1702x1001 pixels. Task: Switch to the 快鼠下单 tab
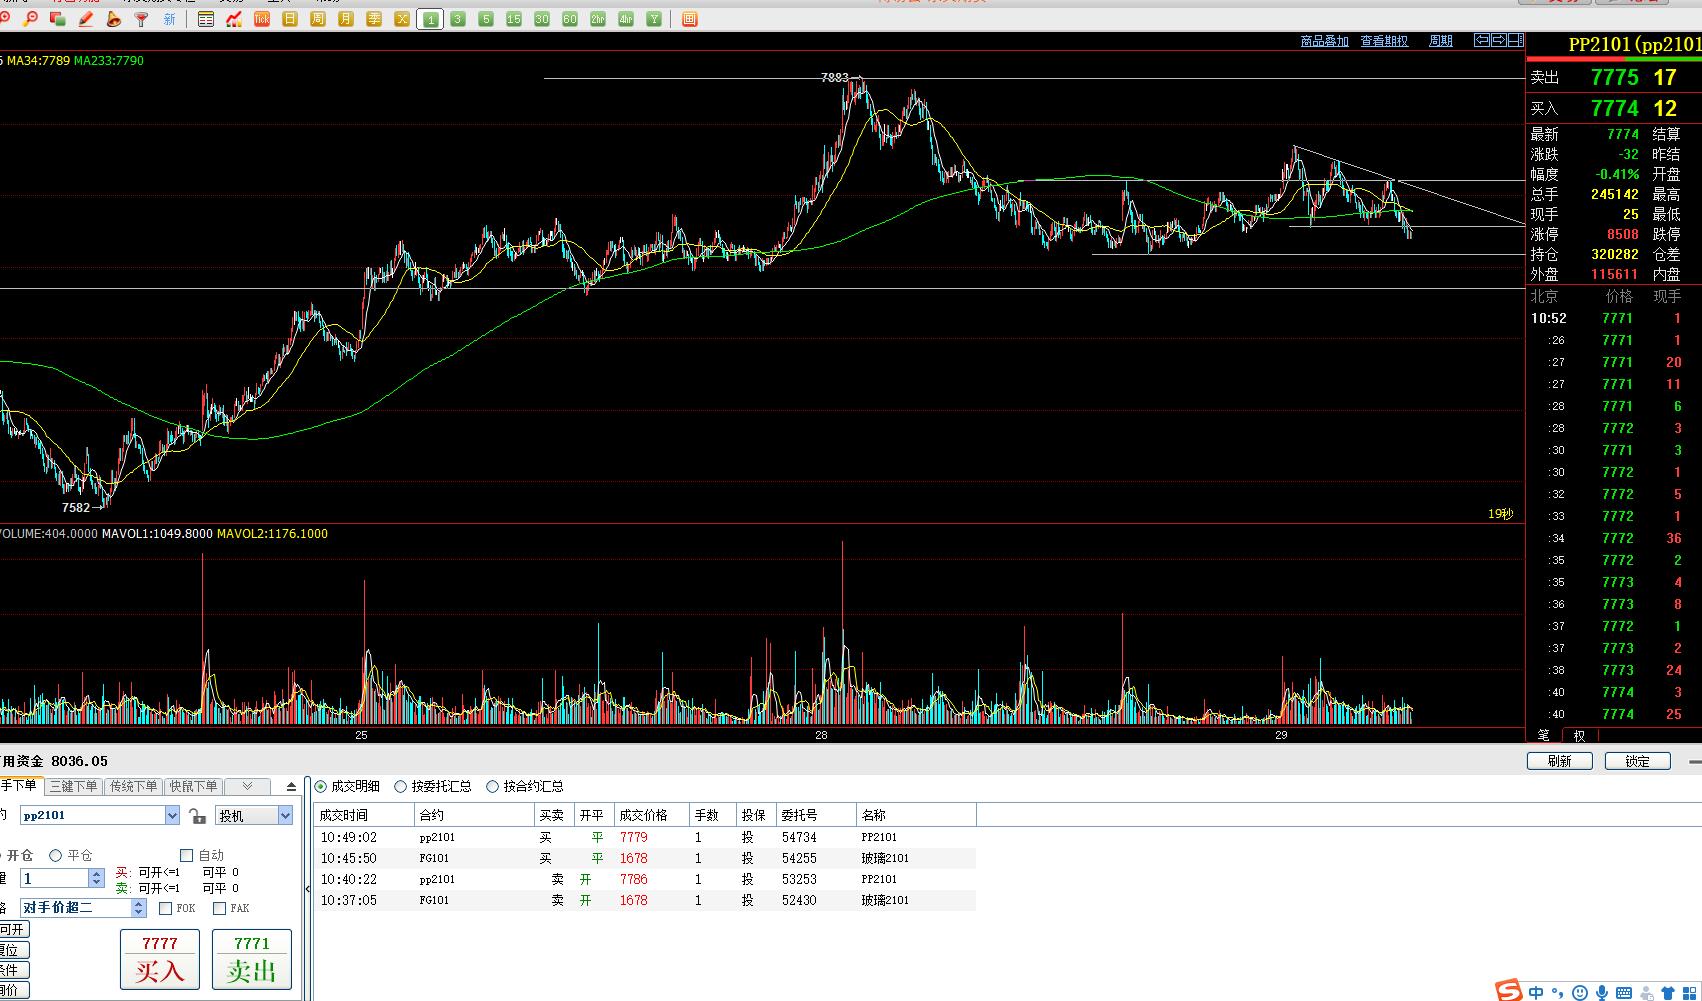193,787
